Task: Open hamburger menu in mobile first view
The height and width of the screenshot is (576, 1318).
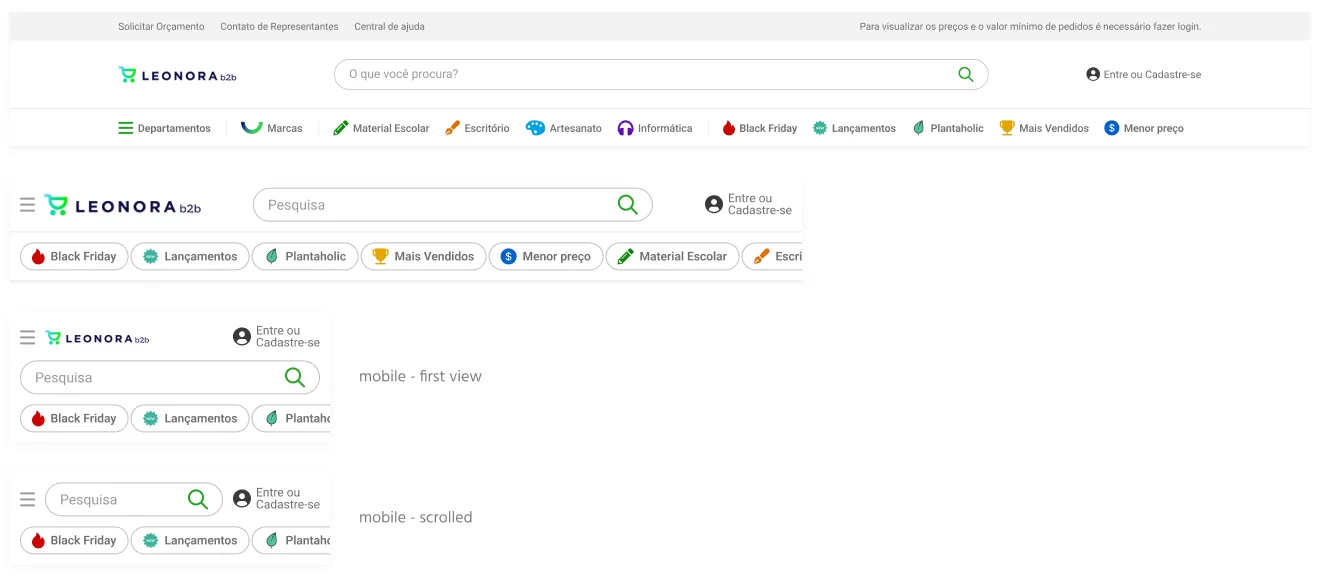Action: click(x=27, y=337)
